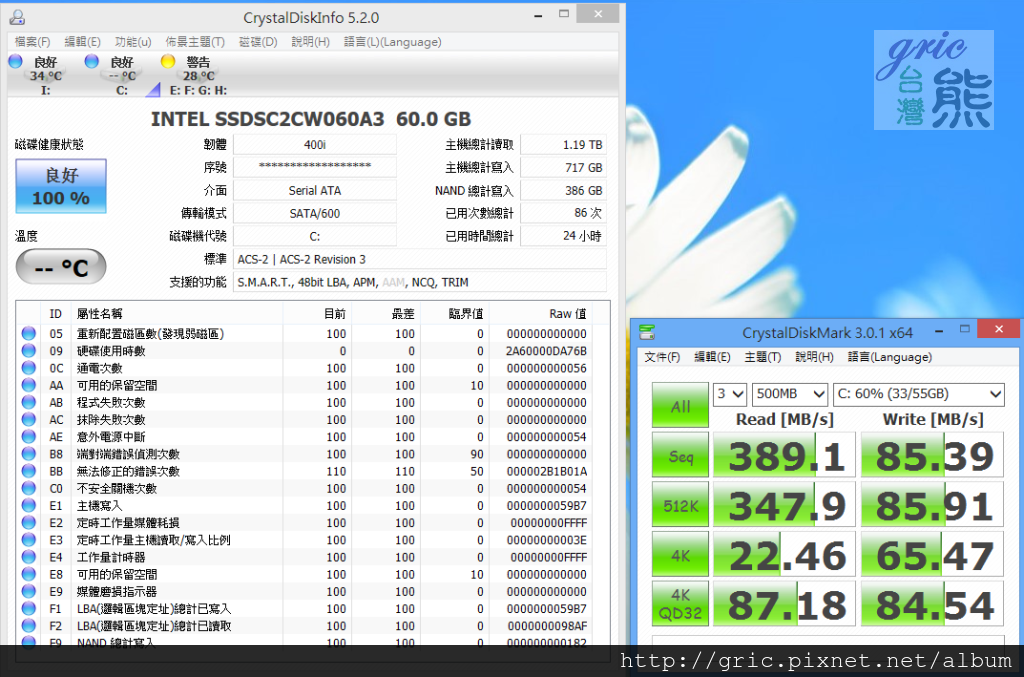
Task: Click the host writes value 717 GB
Action: (x=564, y=168)
